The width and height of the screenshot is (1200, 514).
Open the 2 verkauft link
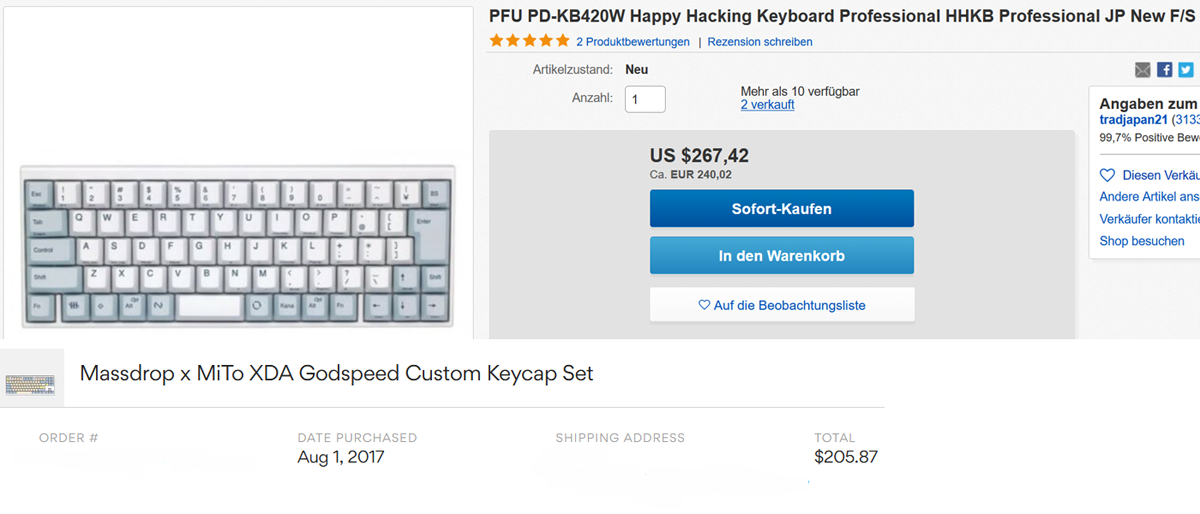coord(767,105)
